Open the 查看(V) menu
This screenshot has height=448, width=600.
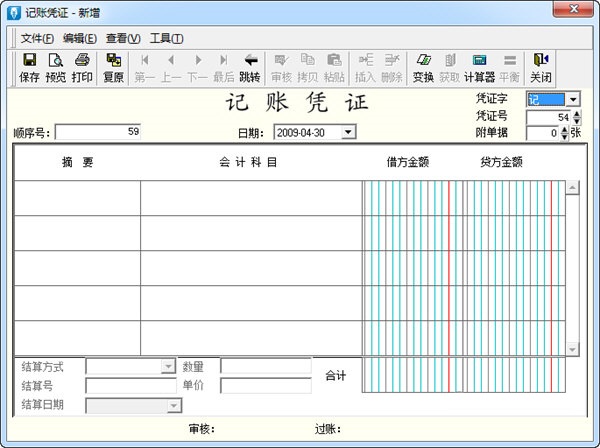click(x=123, y=38)
